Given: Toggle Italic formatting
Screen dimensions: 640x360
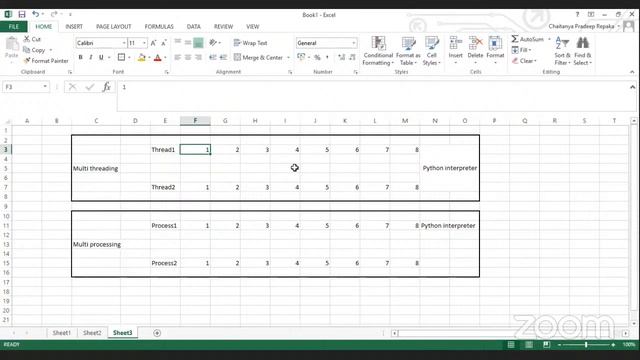Looking at the screenshot, I should [x=91, y=58].
